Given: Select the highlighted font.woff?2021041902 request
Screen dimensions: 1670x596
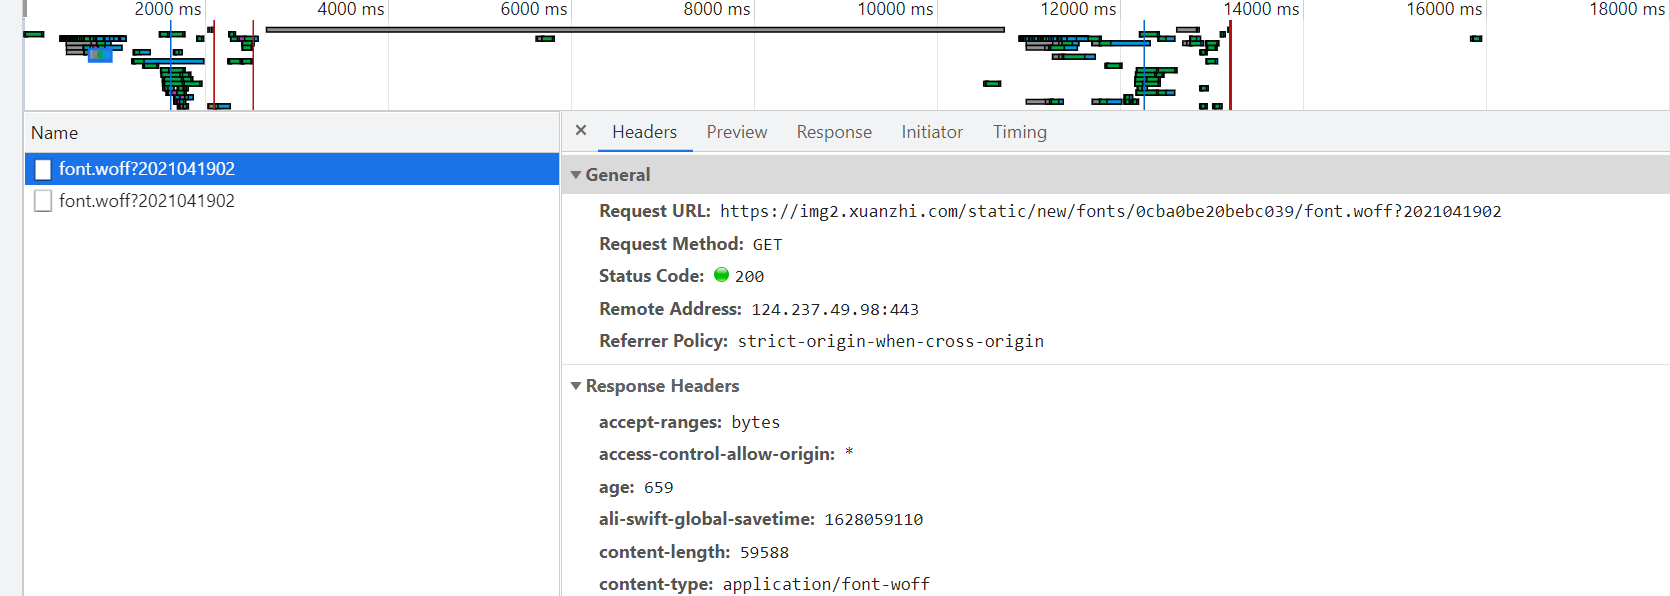Looking at the screenshot, I should coord(291,169).
